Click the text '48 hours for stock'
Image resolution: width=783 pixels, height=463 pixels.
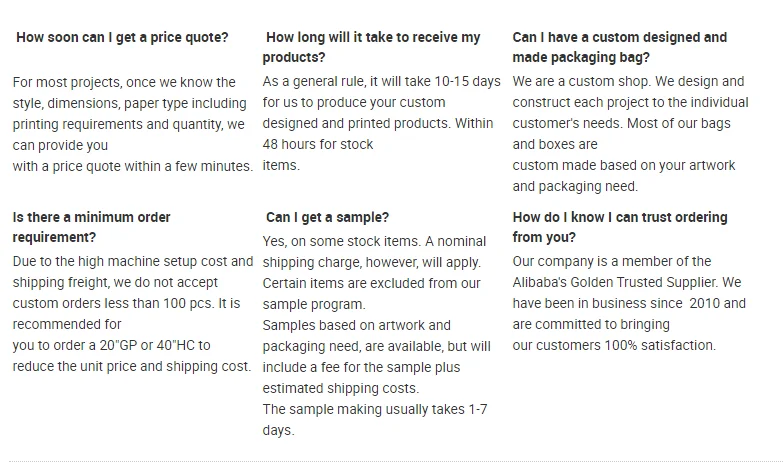tap(318, 144)
